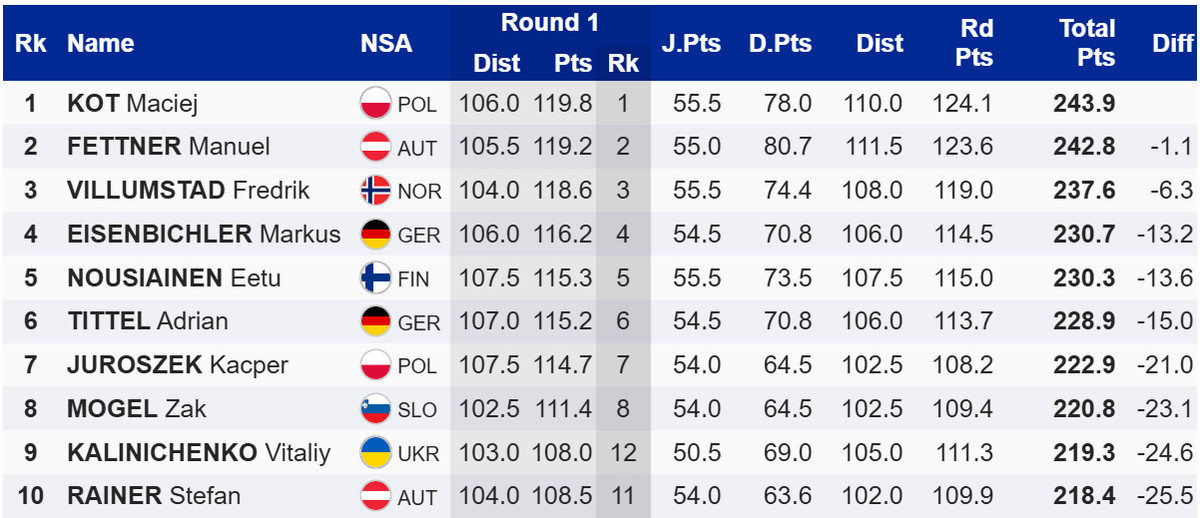This screenshot has width=1200, height=518.
Task: Click the total points 243.9 cell
Action: [x=1084, y=103]
